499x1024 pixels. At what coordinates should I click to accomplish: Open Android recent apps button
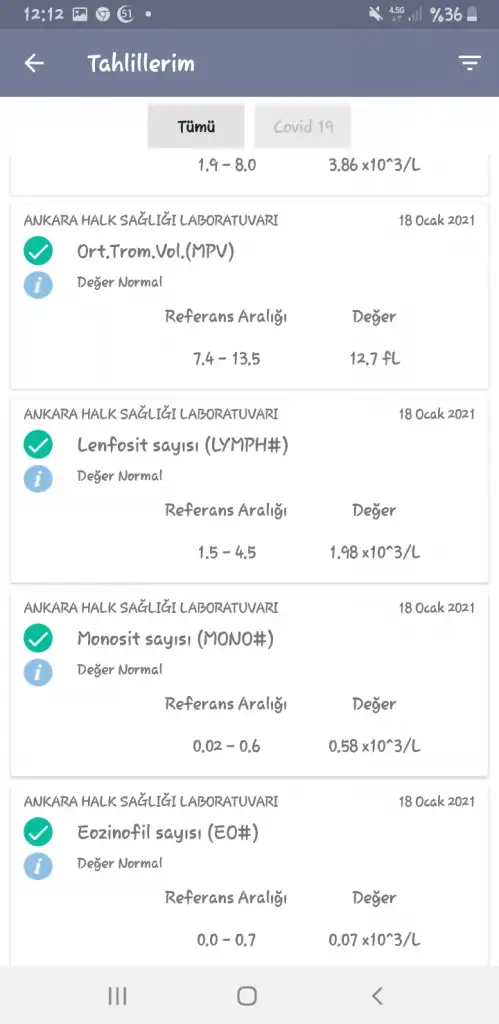click(x=118, y=995)
